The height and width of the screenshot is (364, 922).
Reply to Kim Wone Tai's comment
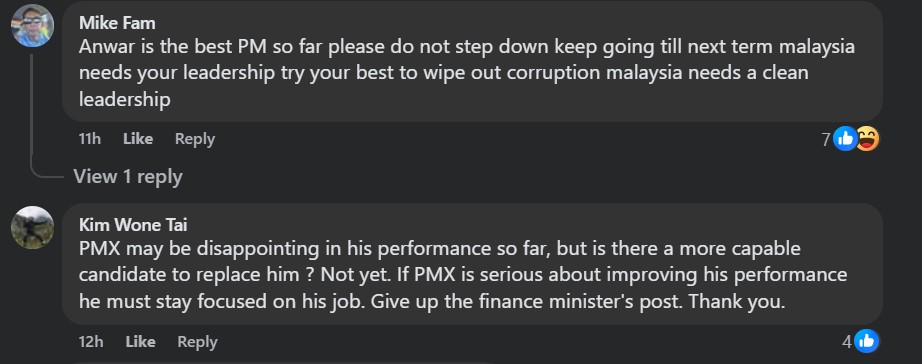pyautogui.click(x=197, y=342)
